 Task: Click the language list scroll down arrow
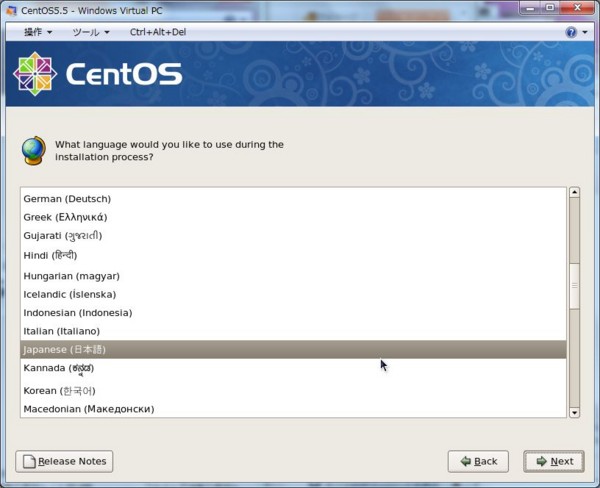click(x=574, y=413)
